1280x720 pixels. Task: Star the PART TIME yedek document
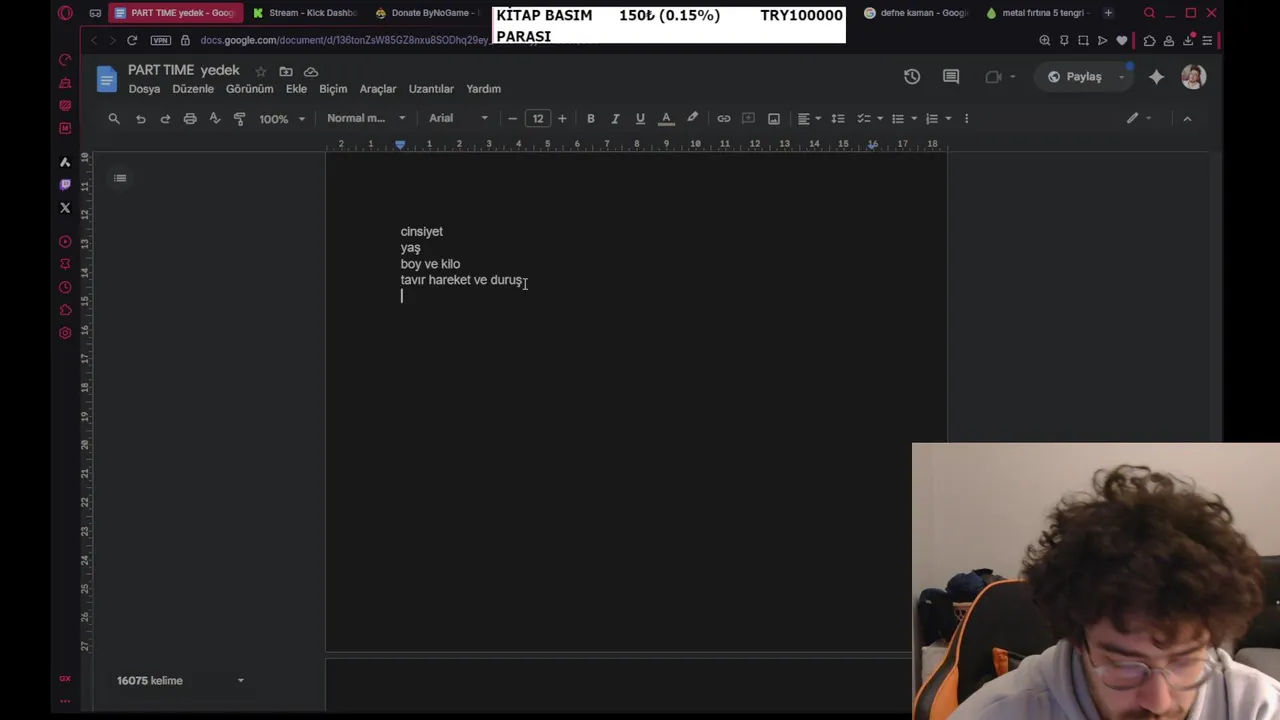(261, 71)
